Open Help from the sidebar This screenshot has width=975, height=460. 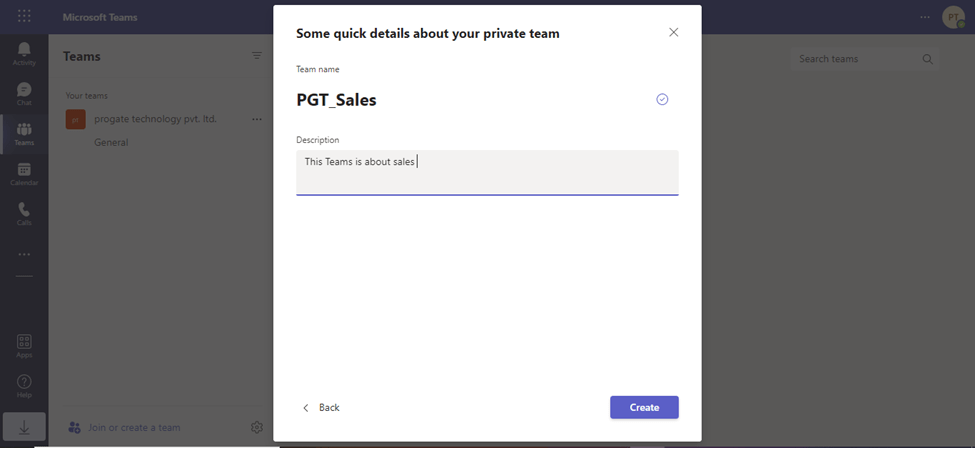[x=24, y=386]
